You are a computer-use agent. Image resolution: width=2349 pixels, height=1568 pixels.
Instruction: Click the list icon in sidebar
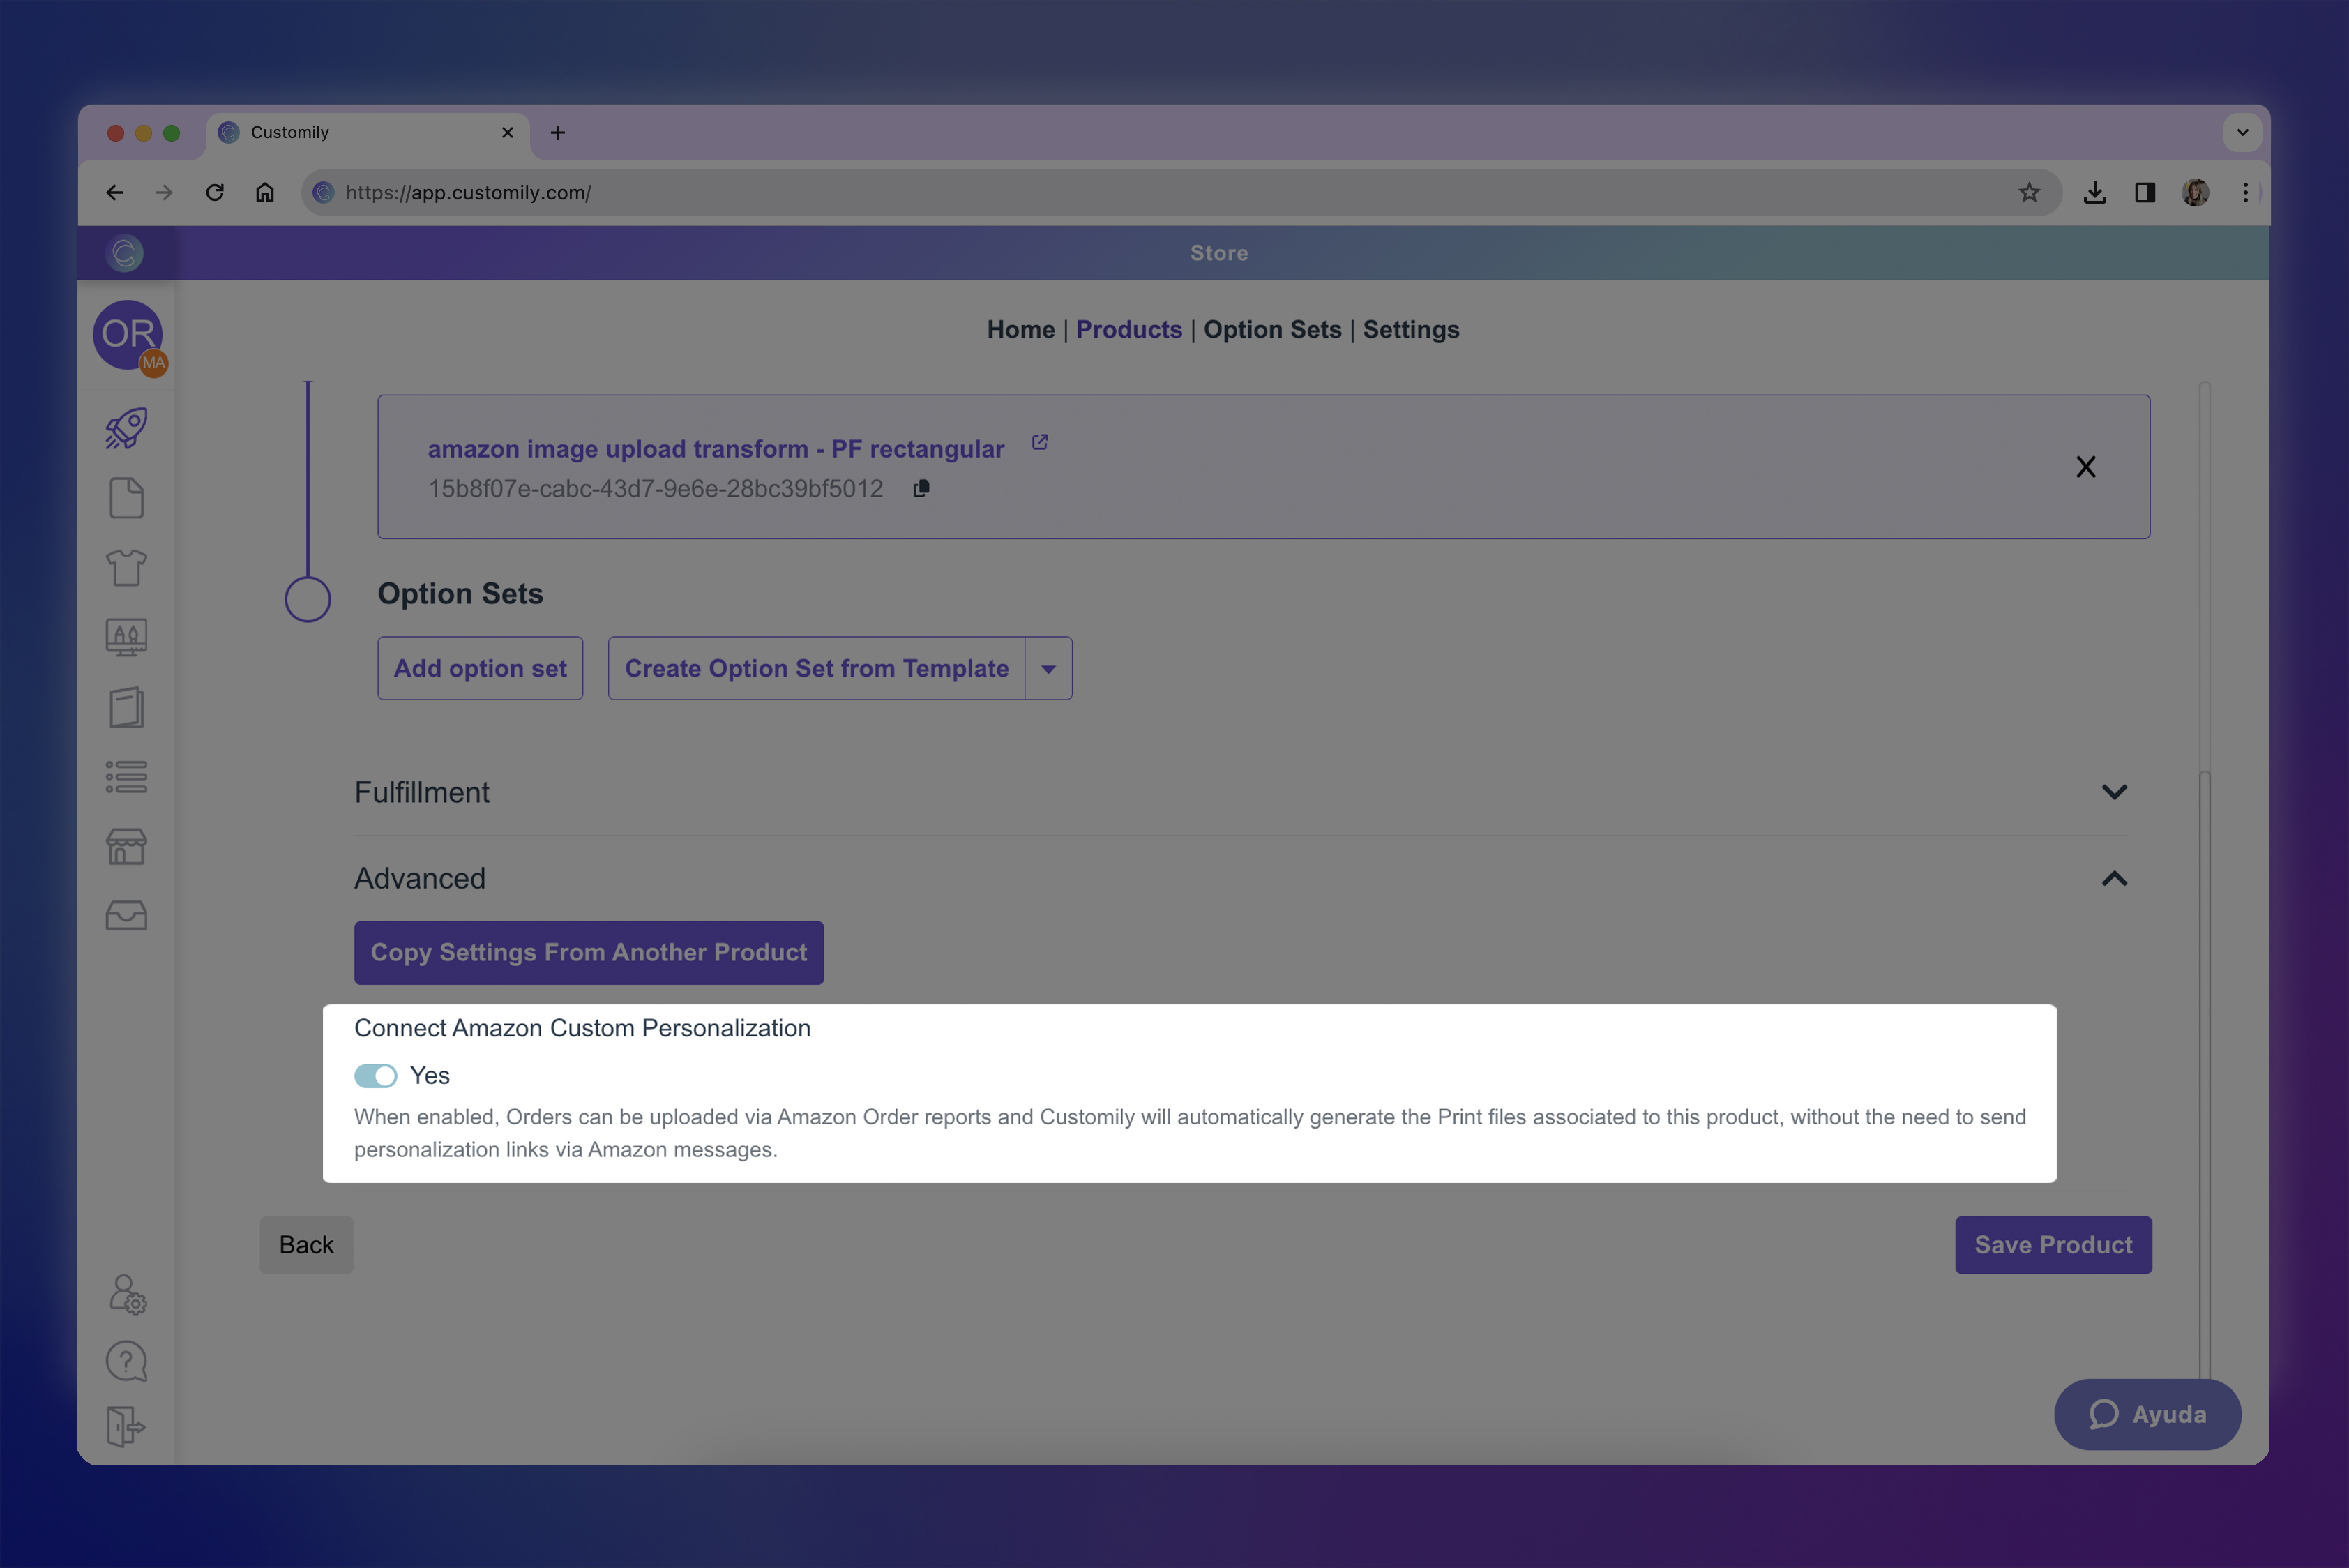[x=126, y=777]
